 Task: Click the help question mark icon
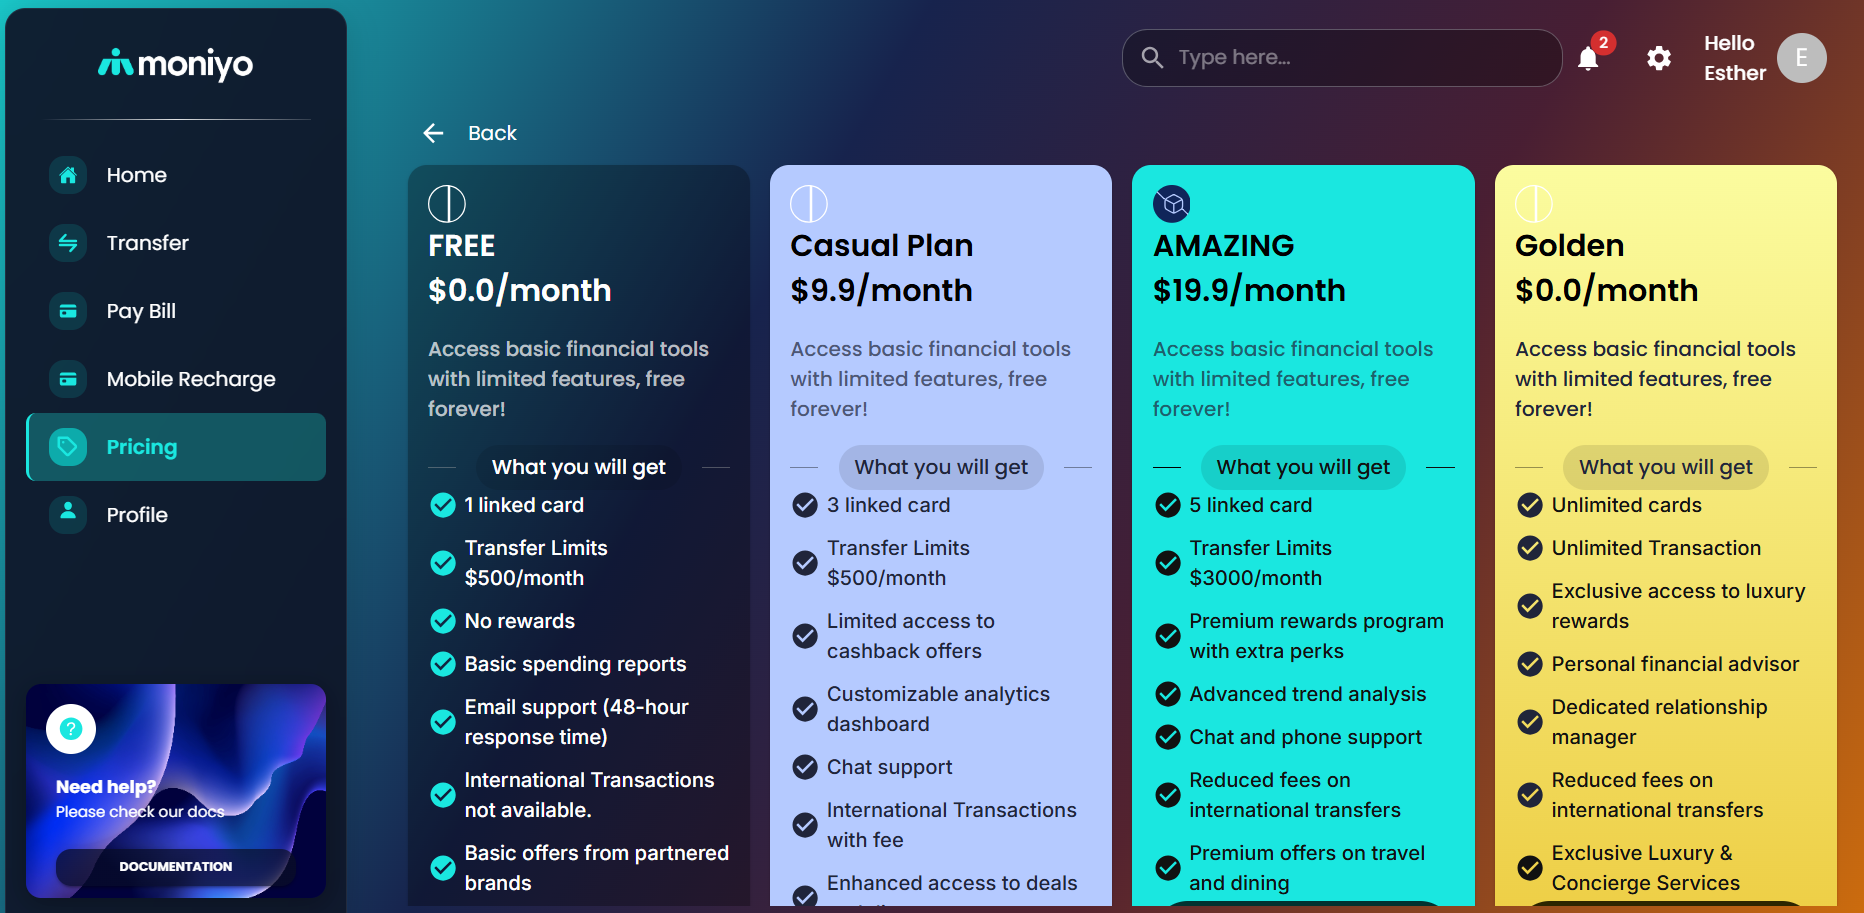click(71, 729)
